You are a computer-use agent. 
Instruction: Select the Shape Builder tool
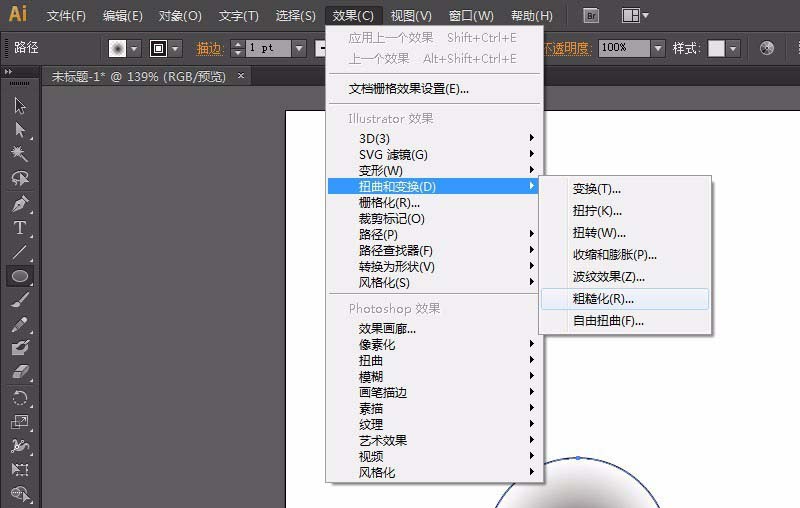[20, 494]
